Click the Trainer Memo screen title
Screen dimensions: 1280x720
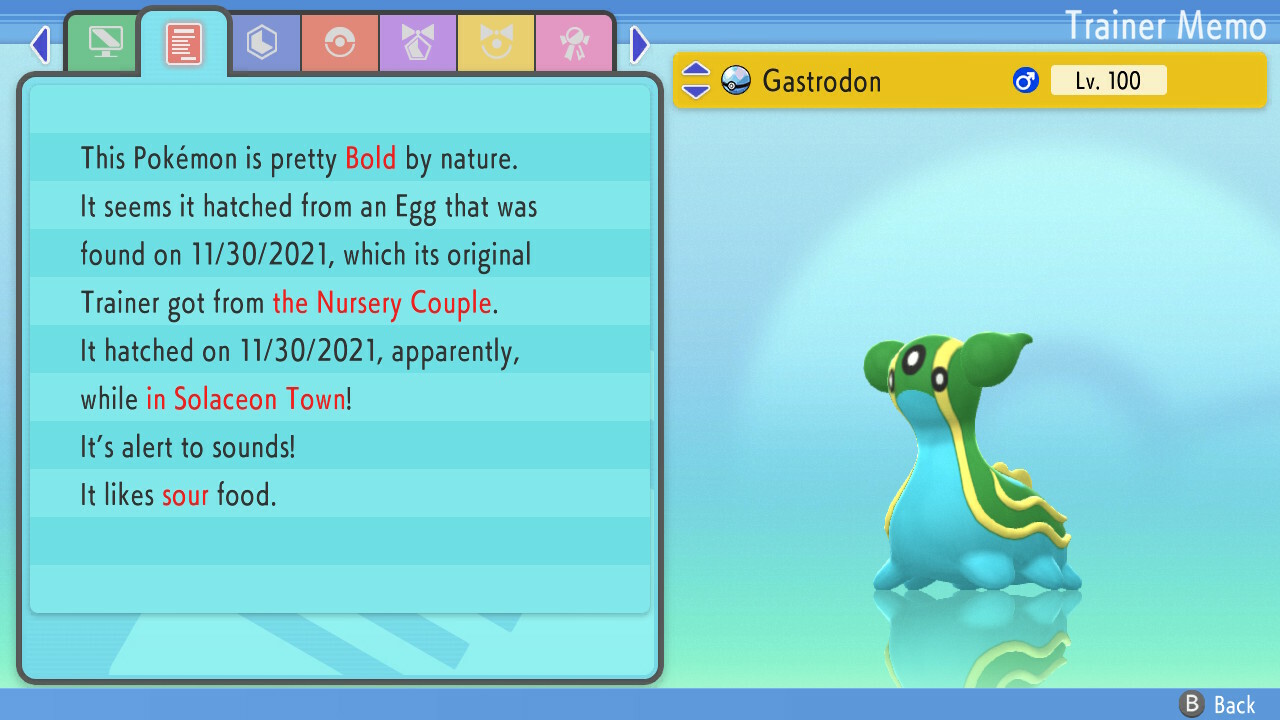[x=1166, y=25]
